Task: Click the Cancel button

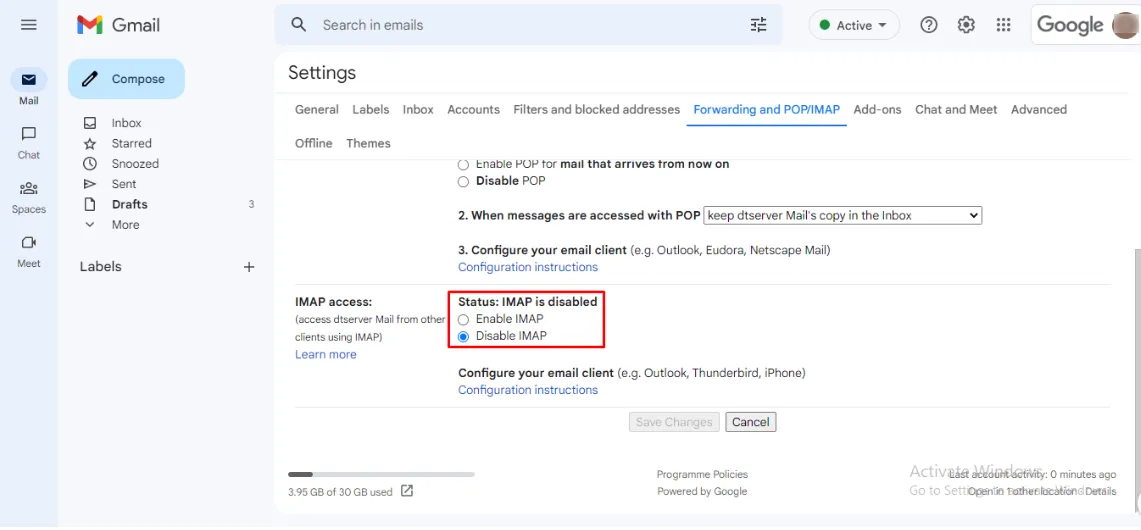Action: click(751, 422)
